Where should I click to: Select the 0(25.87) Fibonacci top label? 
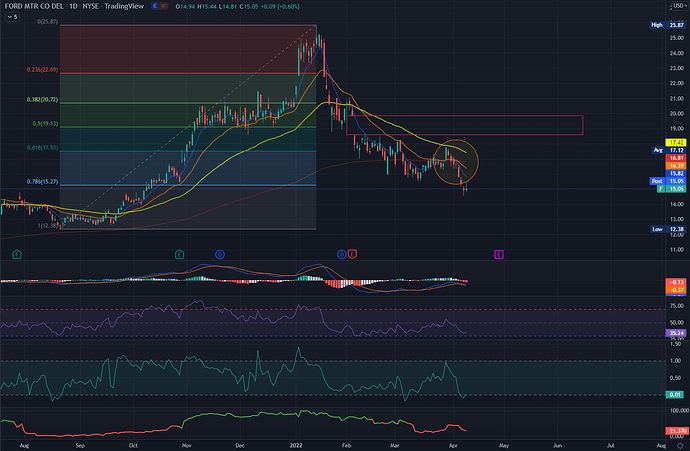[x=48, y=22]
